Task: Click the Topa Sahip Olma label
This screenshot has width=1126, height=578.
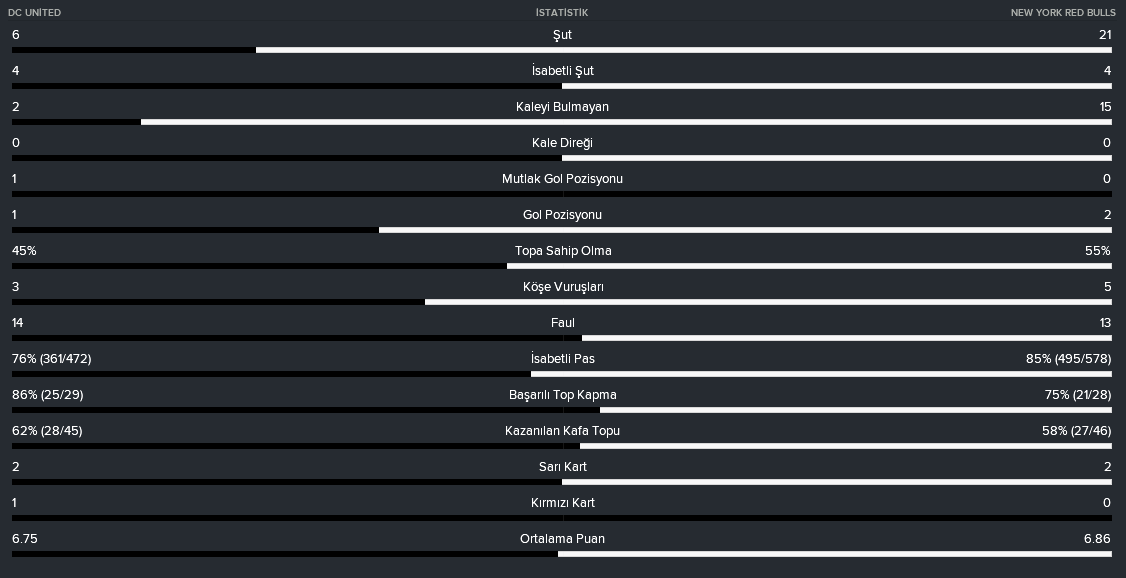Action: [563, 251]
